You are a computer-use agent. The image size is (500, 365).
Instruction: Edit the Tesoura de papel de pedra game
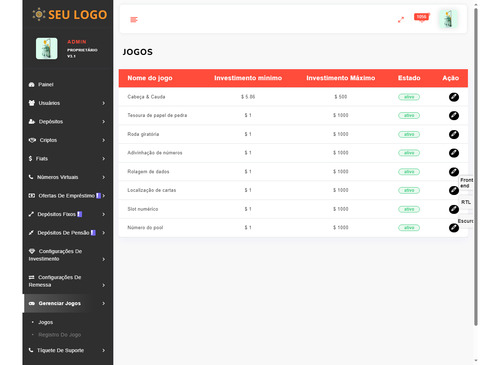(x=454, y=116)
